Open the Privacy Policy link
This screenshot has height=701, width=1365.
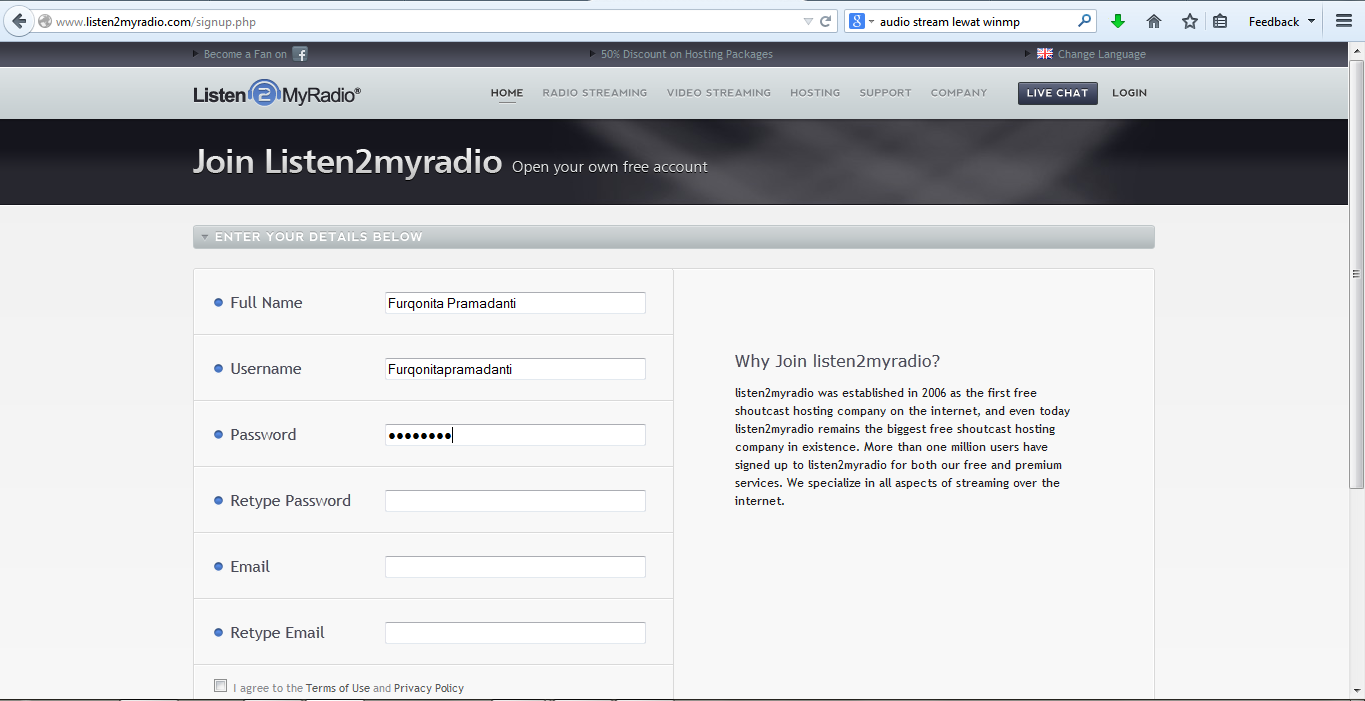pyautogui.click(x=429, y=688)
